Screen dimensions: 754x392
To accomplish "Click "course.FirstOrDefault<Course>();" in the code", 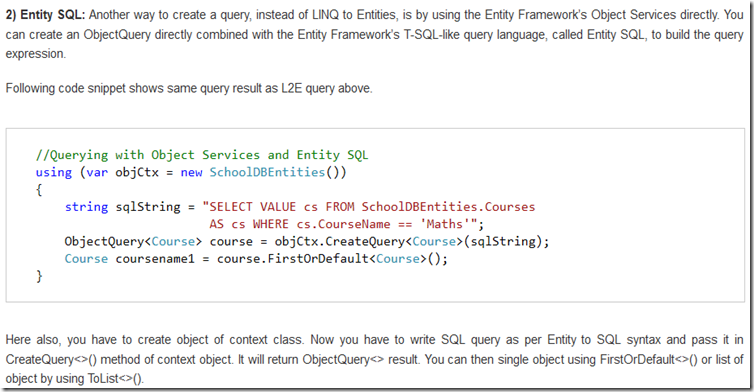I will pos(332,259).
